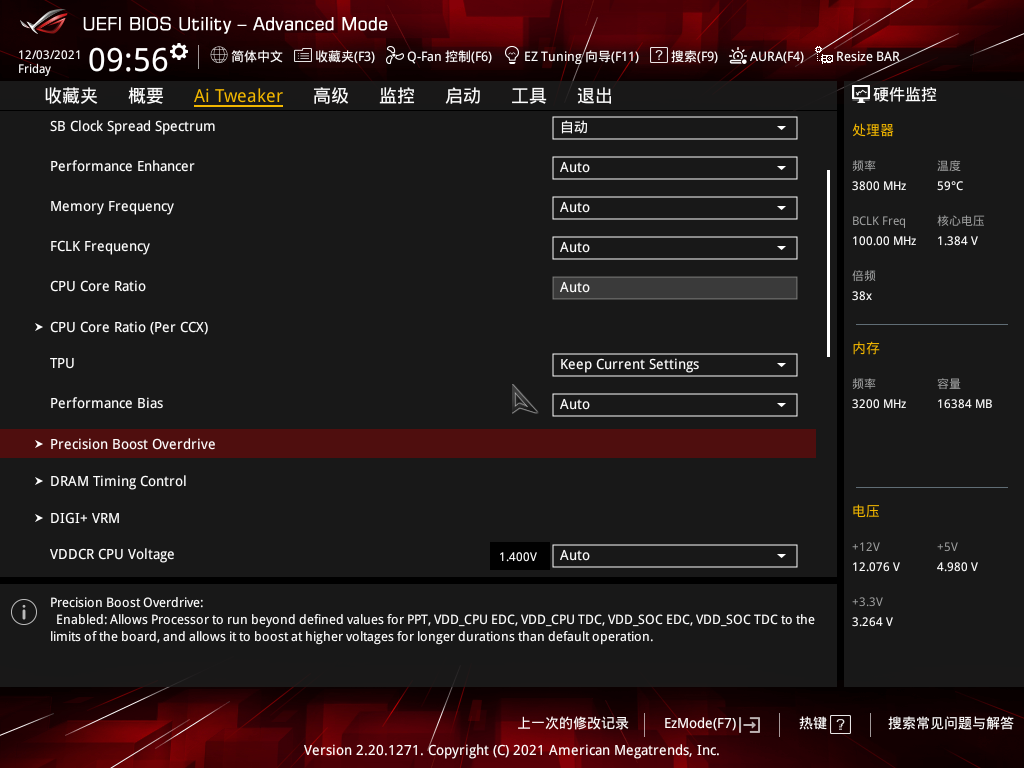Viewport: 1024px width, 768px height.
Task: Expand the Precision Boost Overdrive entry
Action: point(133,443)
